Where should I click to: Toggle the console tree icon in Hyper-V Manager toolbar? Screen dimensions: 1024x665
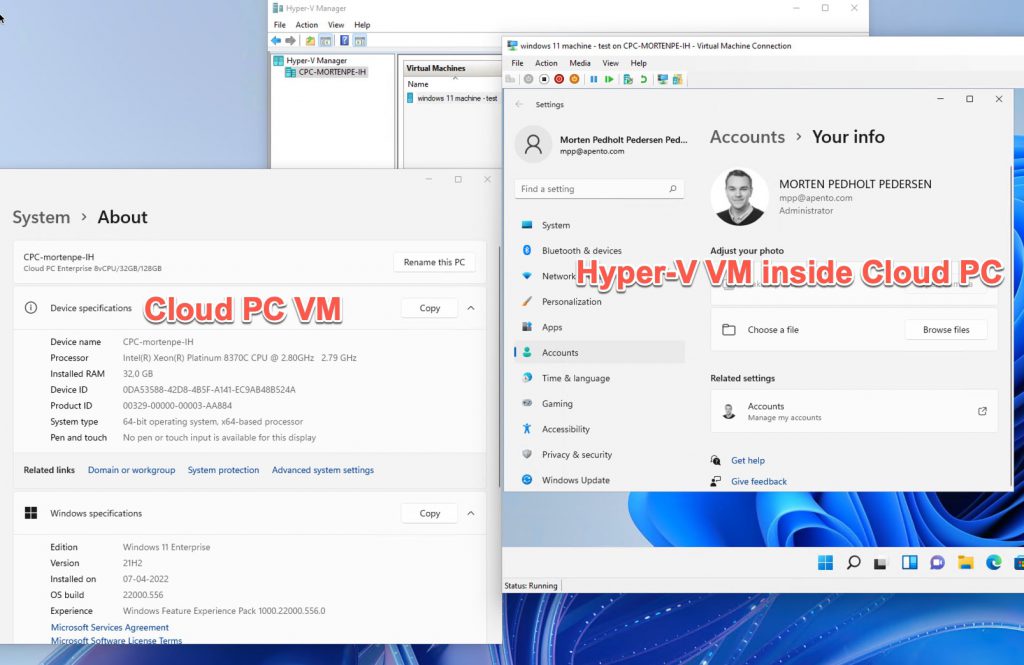[x=325, y=41]
